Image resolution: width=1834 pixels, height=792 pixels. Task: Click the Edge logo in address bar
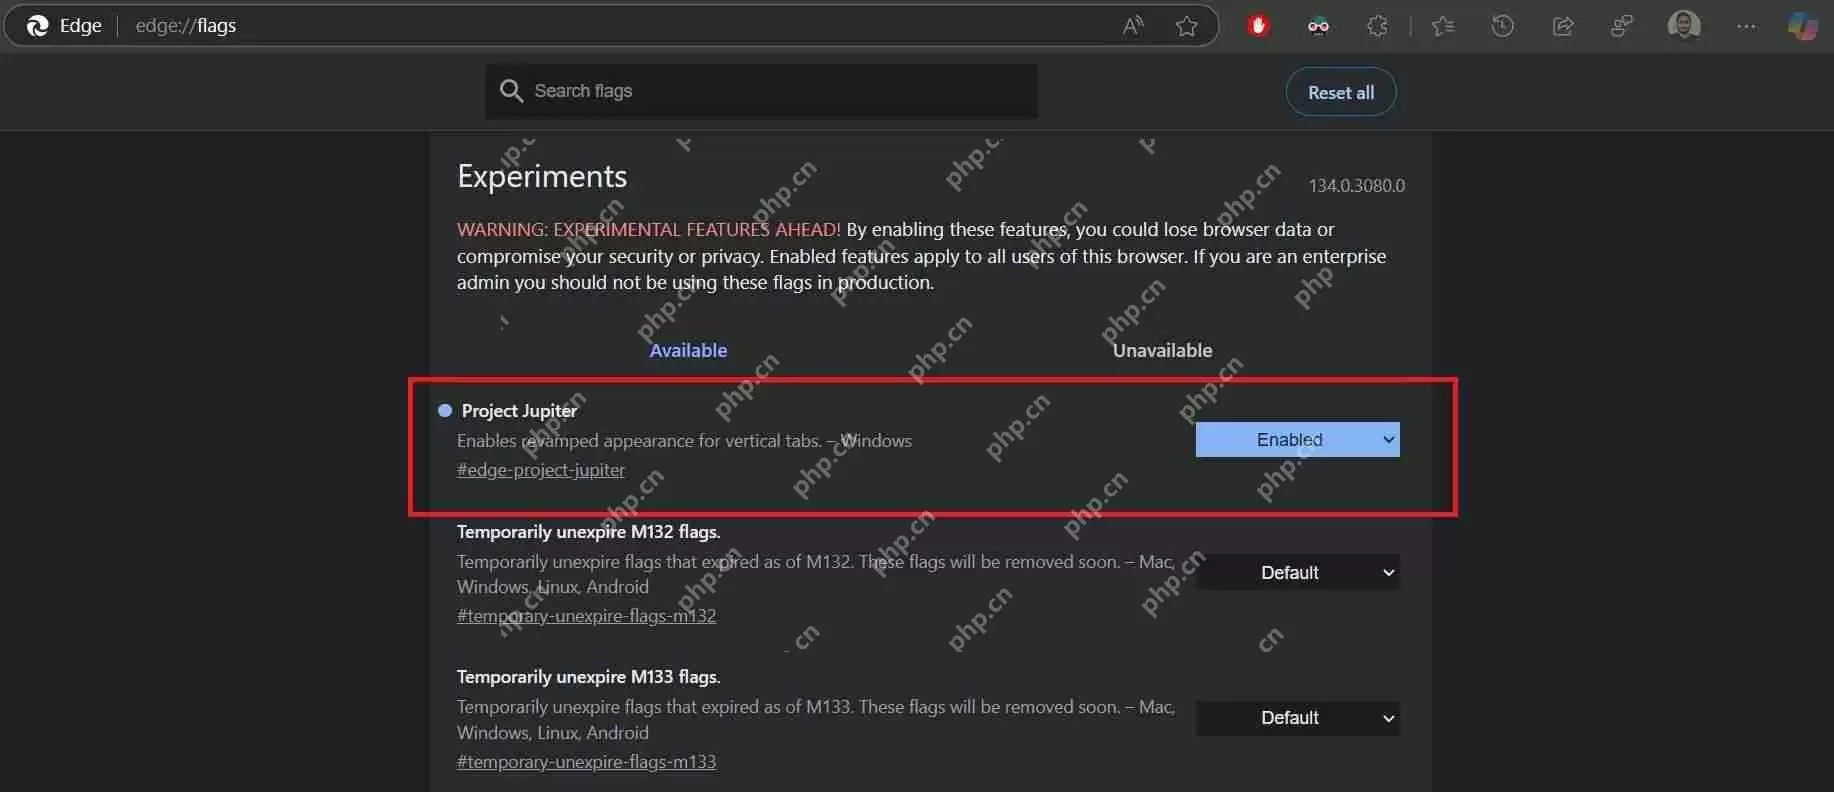38,26
